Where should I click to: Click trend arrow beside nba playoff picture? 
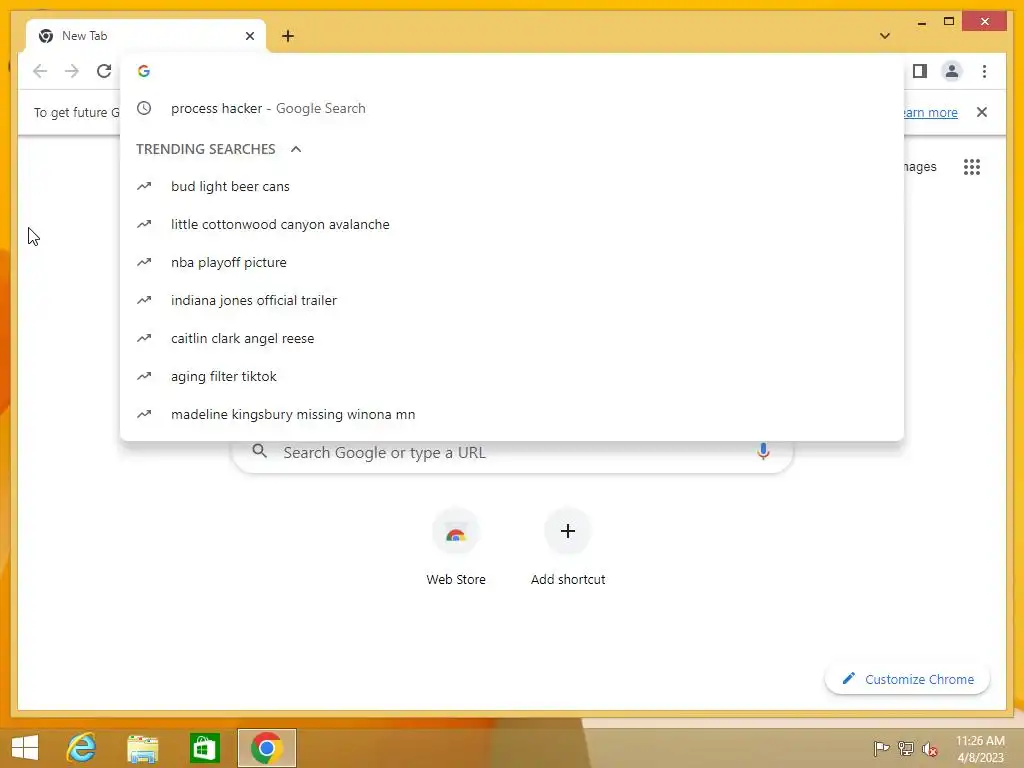pos(144,262)
